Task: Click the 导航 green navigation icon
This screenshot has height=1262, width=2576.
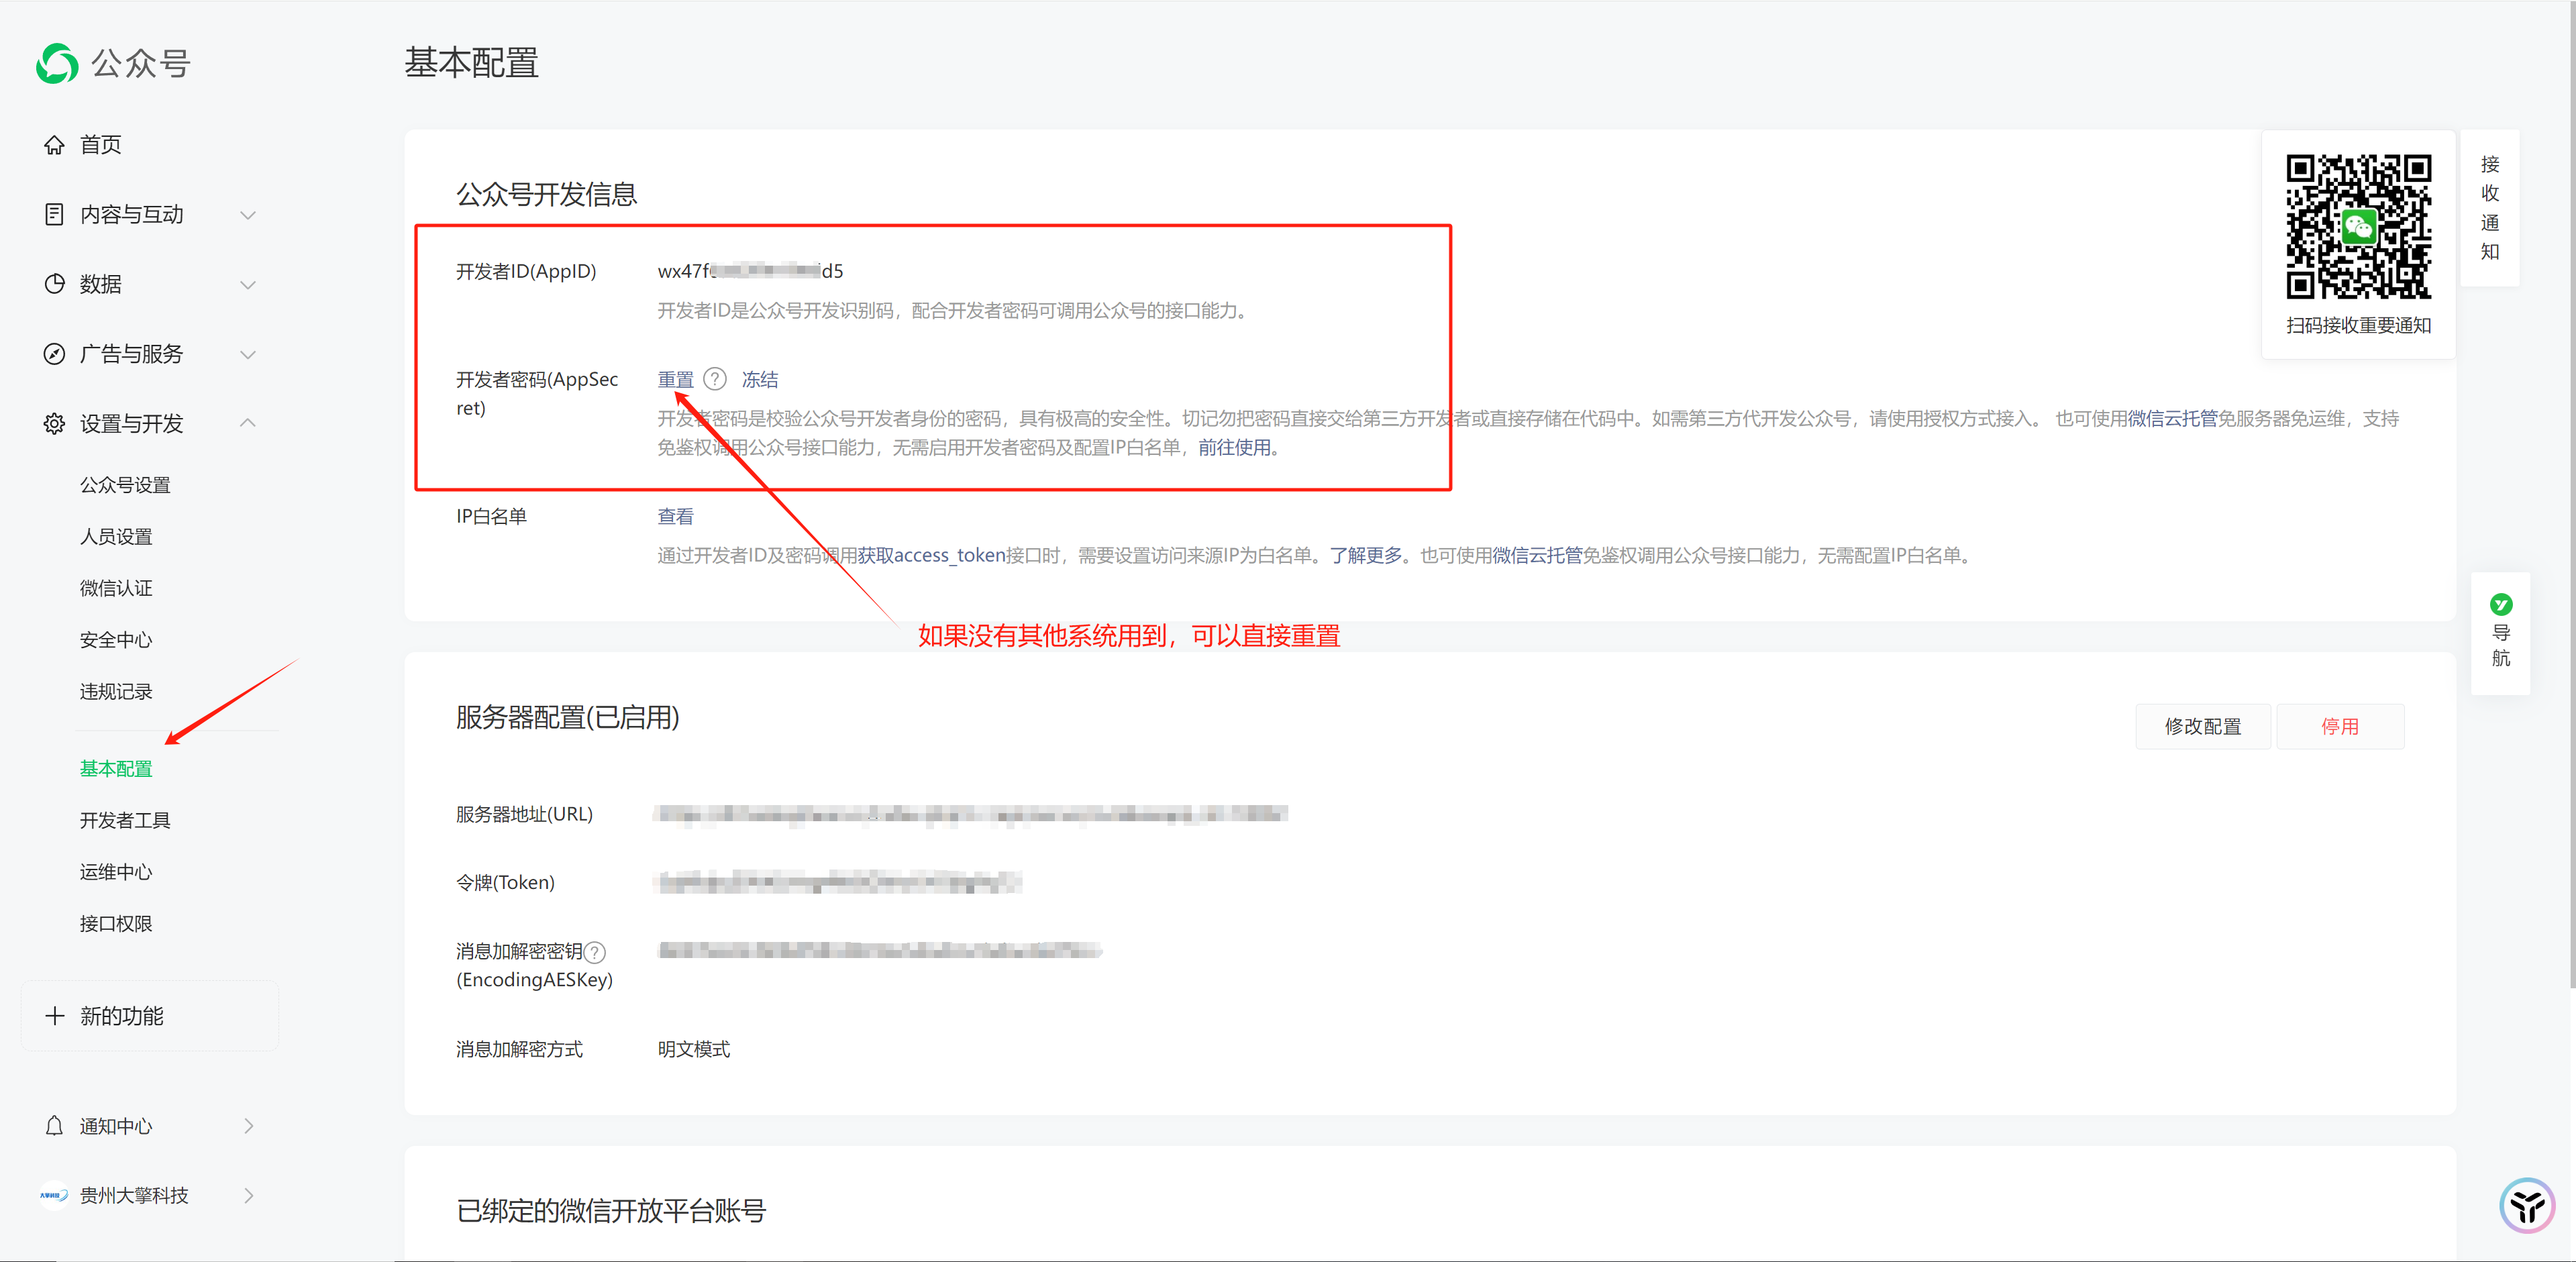Action: (x=2500, y=604)
